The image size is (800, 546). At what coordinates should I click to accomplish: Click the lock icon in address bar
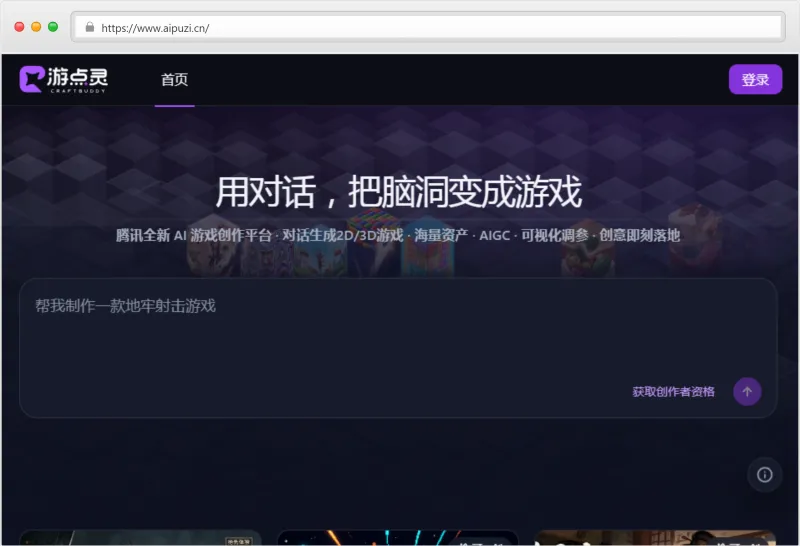90,27
